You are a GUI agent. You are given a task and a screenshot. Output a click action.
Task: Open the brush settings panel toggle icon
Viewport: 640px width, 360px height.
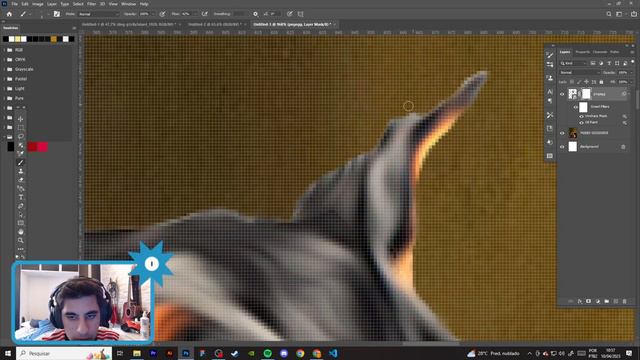tap(57, 14)
